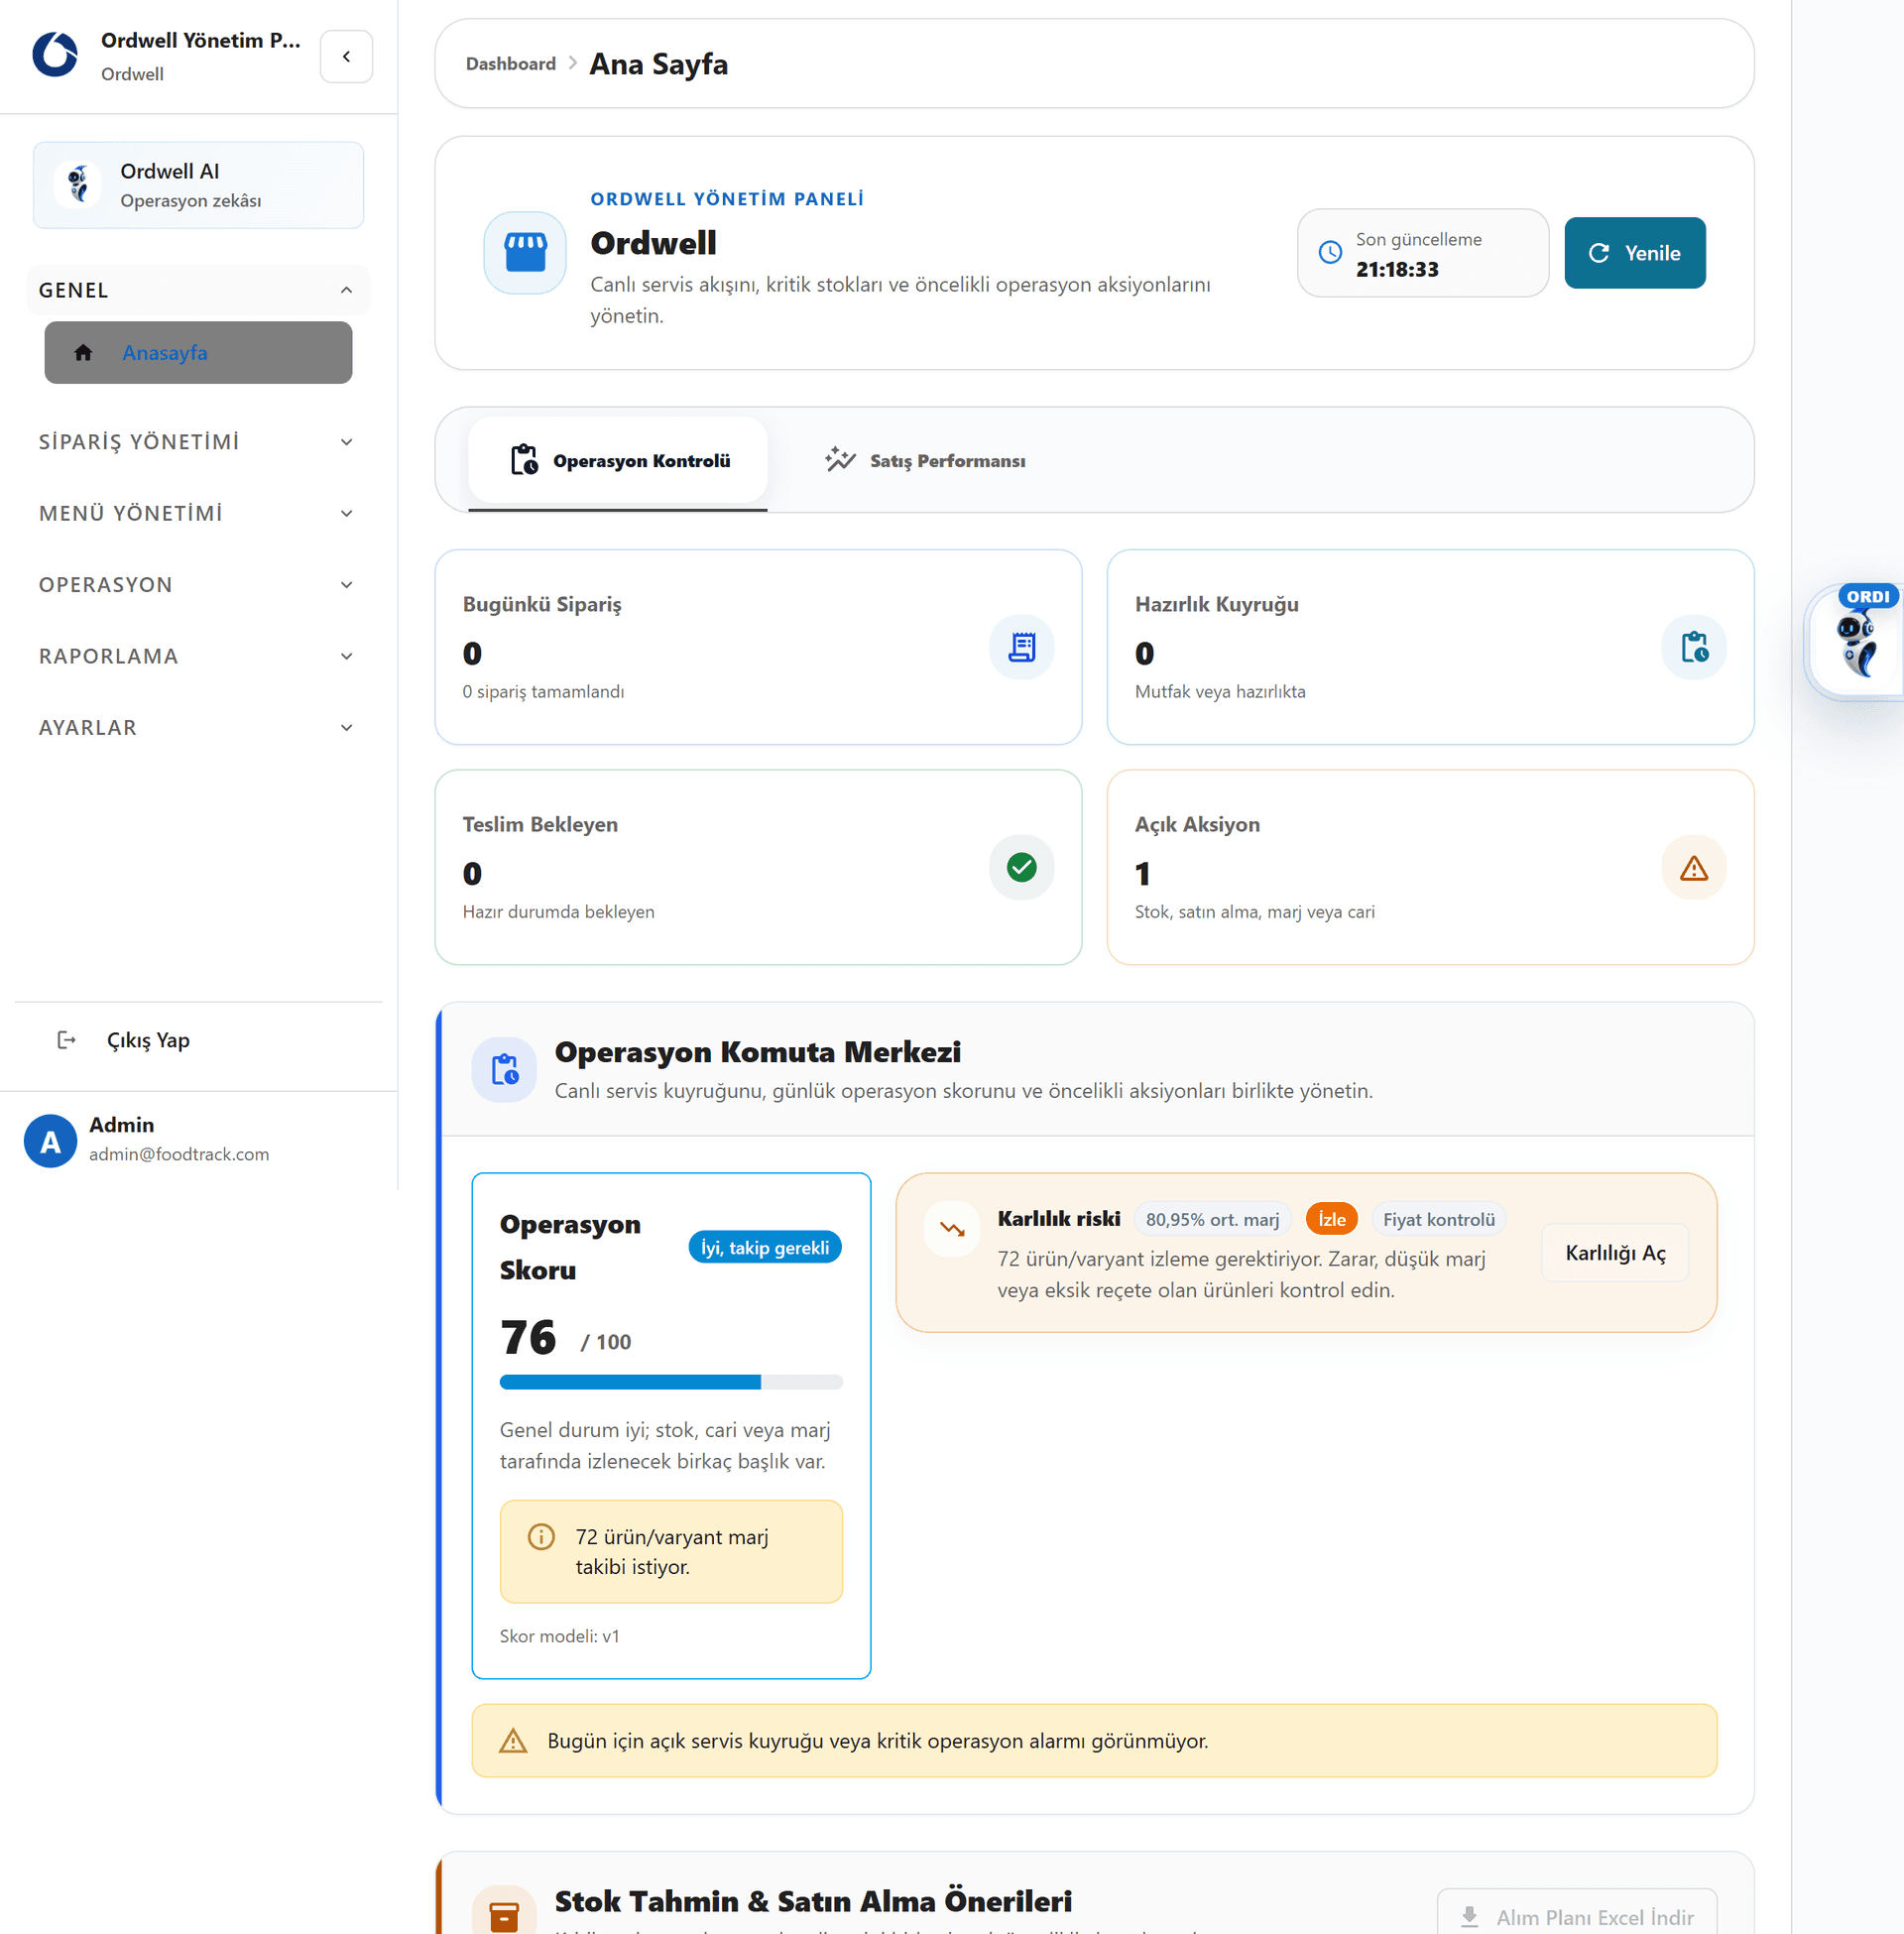Screen dimensions: 1904x1934
Task: Switch to the Operasyon Kontrolü tab
Action: coord(618,461)
